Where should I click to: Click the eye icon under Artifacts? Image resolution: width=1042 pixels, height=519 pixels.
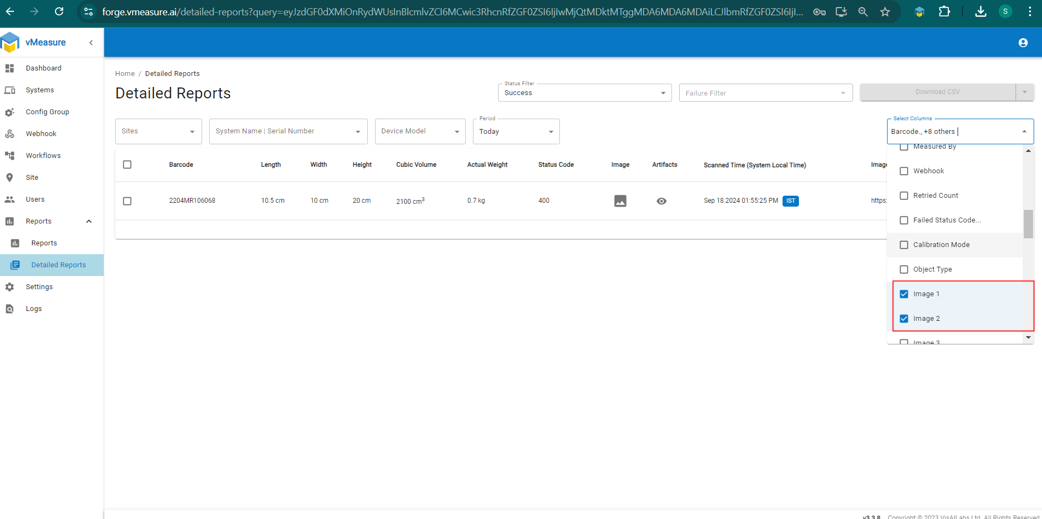pos(661,201)
